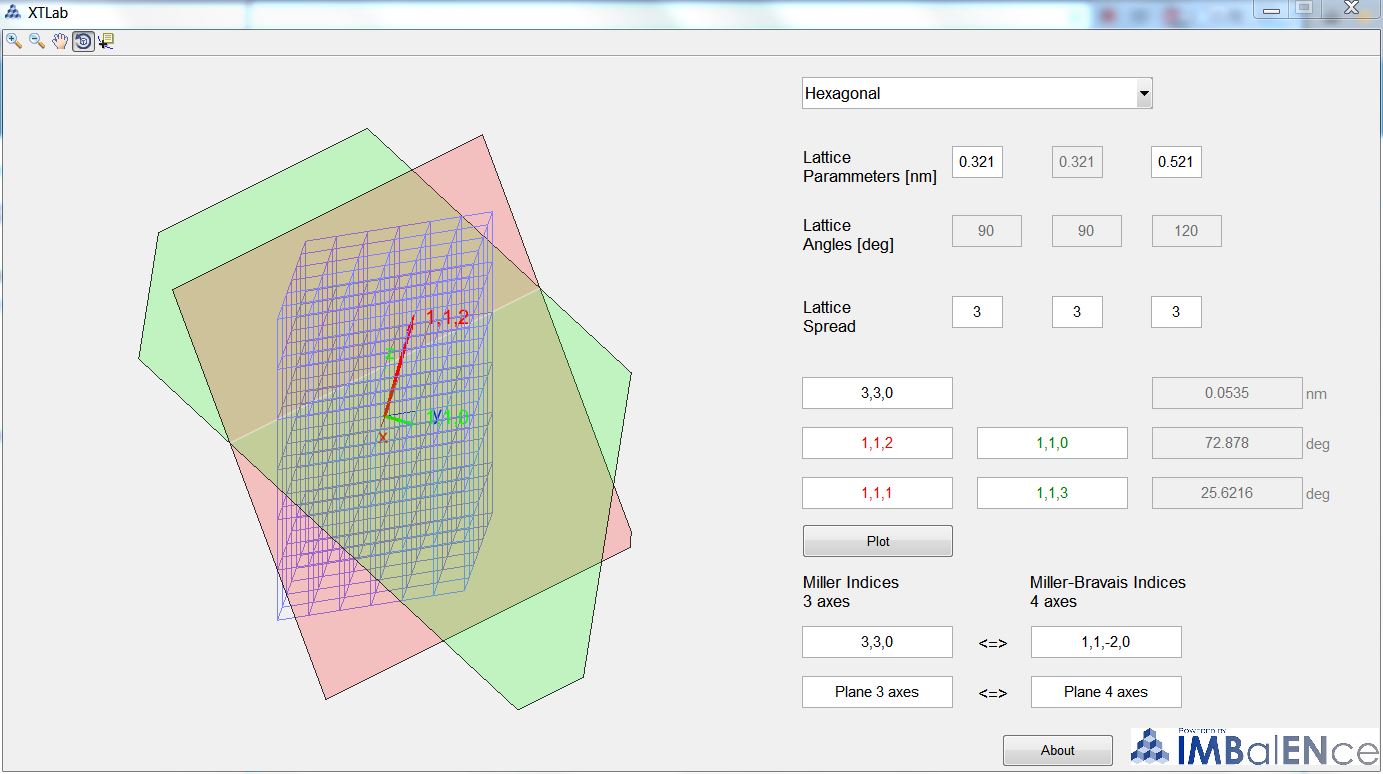The width and height of the screenshot is (1383, 774).
Task: Click the IMBalENce logo
Action: click(x=1254, y=748)
